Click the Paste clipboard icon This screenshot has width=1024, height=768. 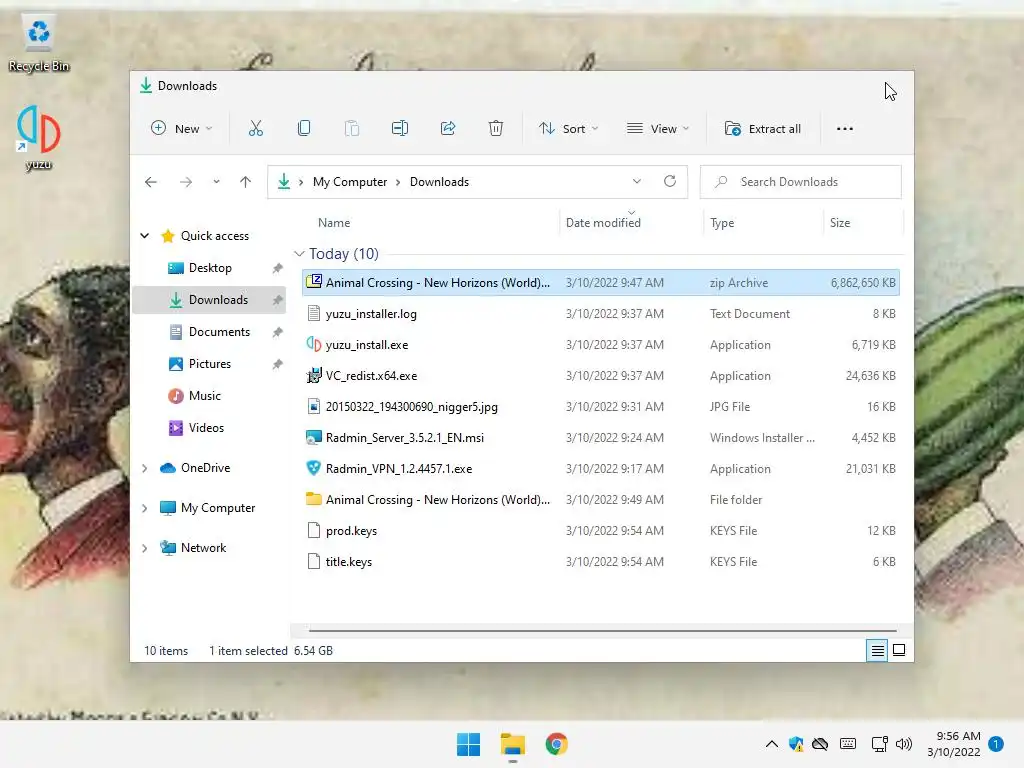[x=352, y=129]
